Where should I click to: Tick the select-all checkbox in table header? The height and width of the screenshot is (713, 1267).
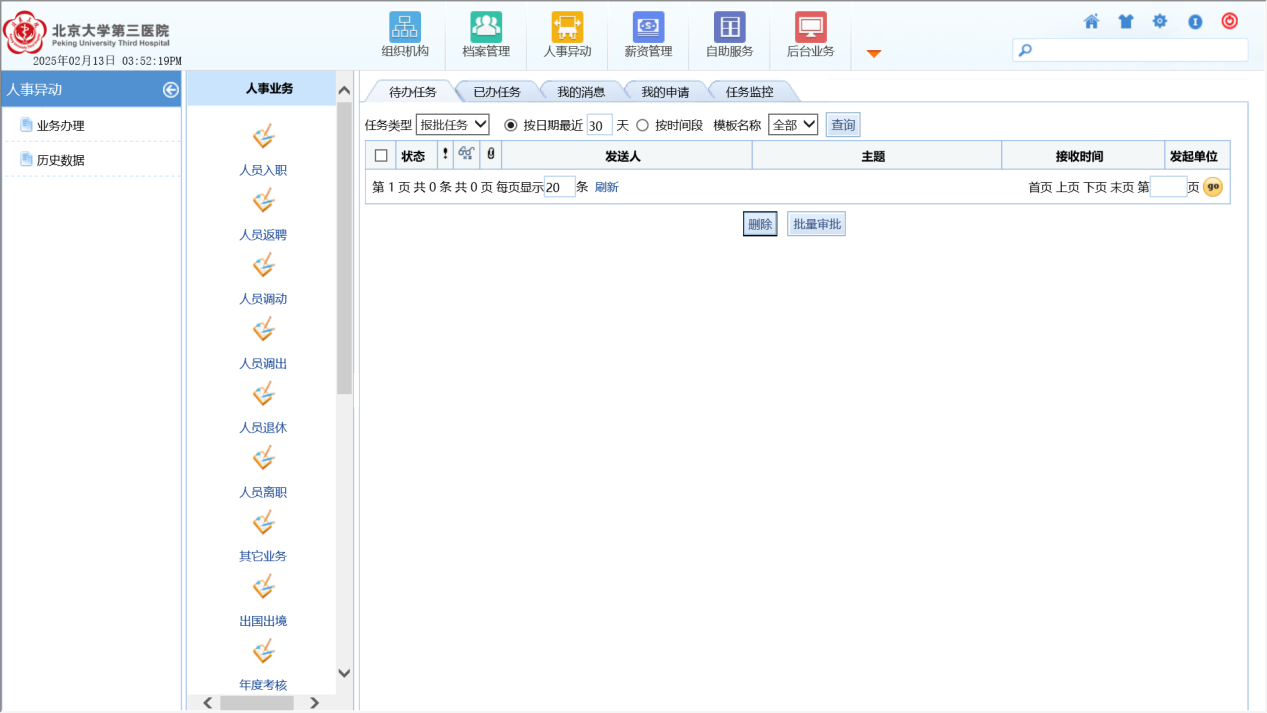pyautogui.click(x=381, y=156)
